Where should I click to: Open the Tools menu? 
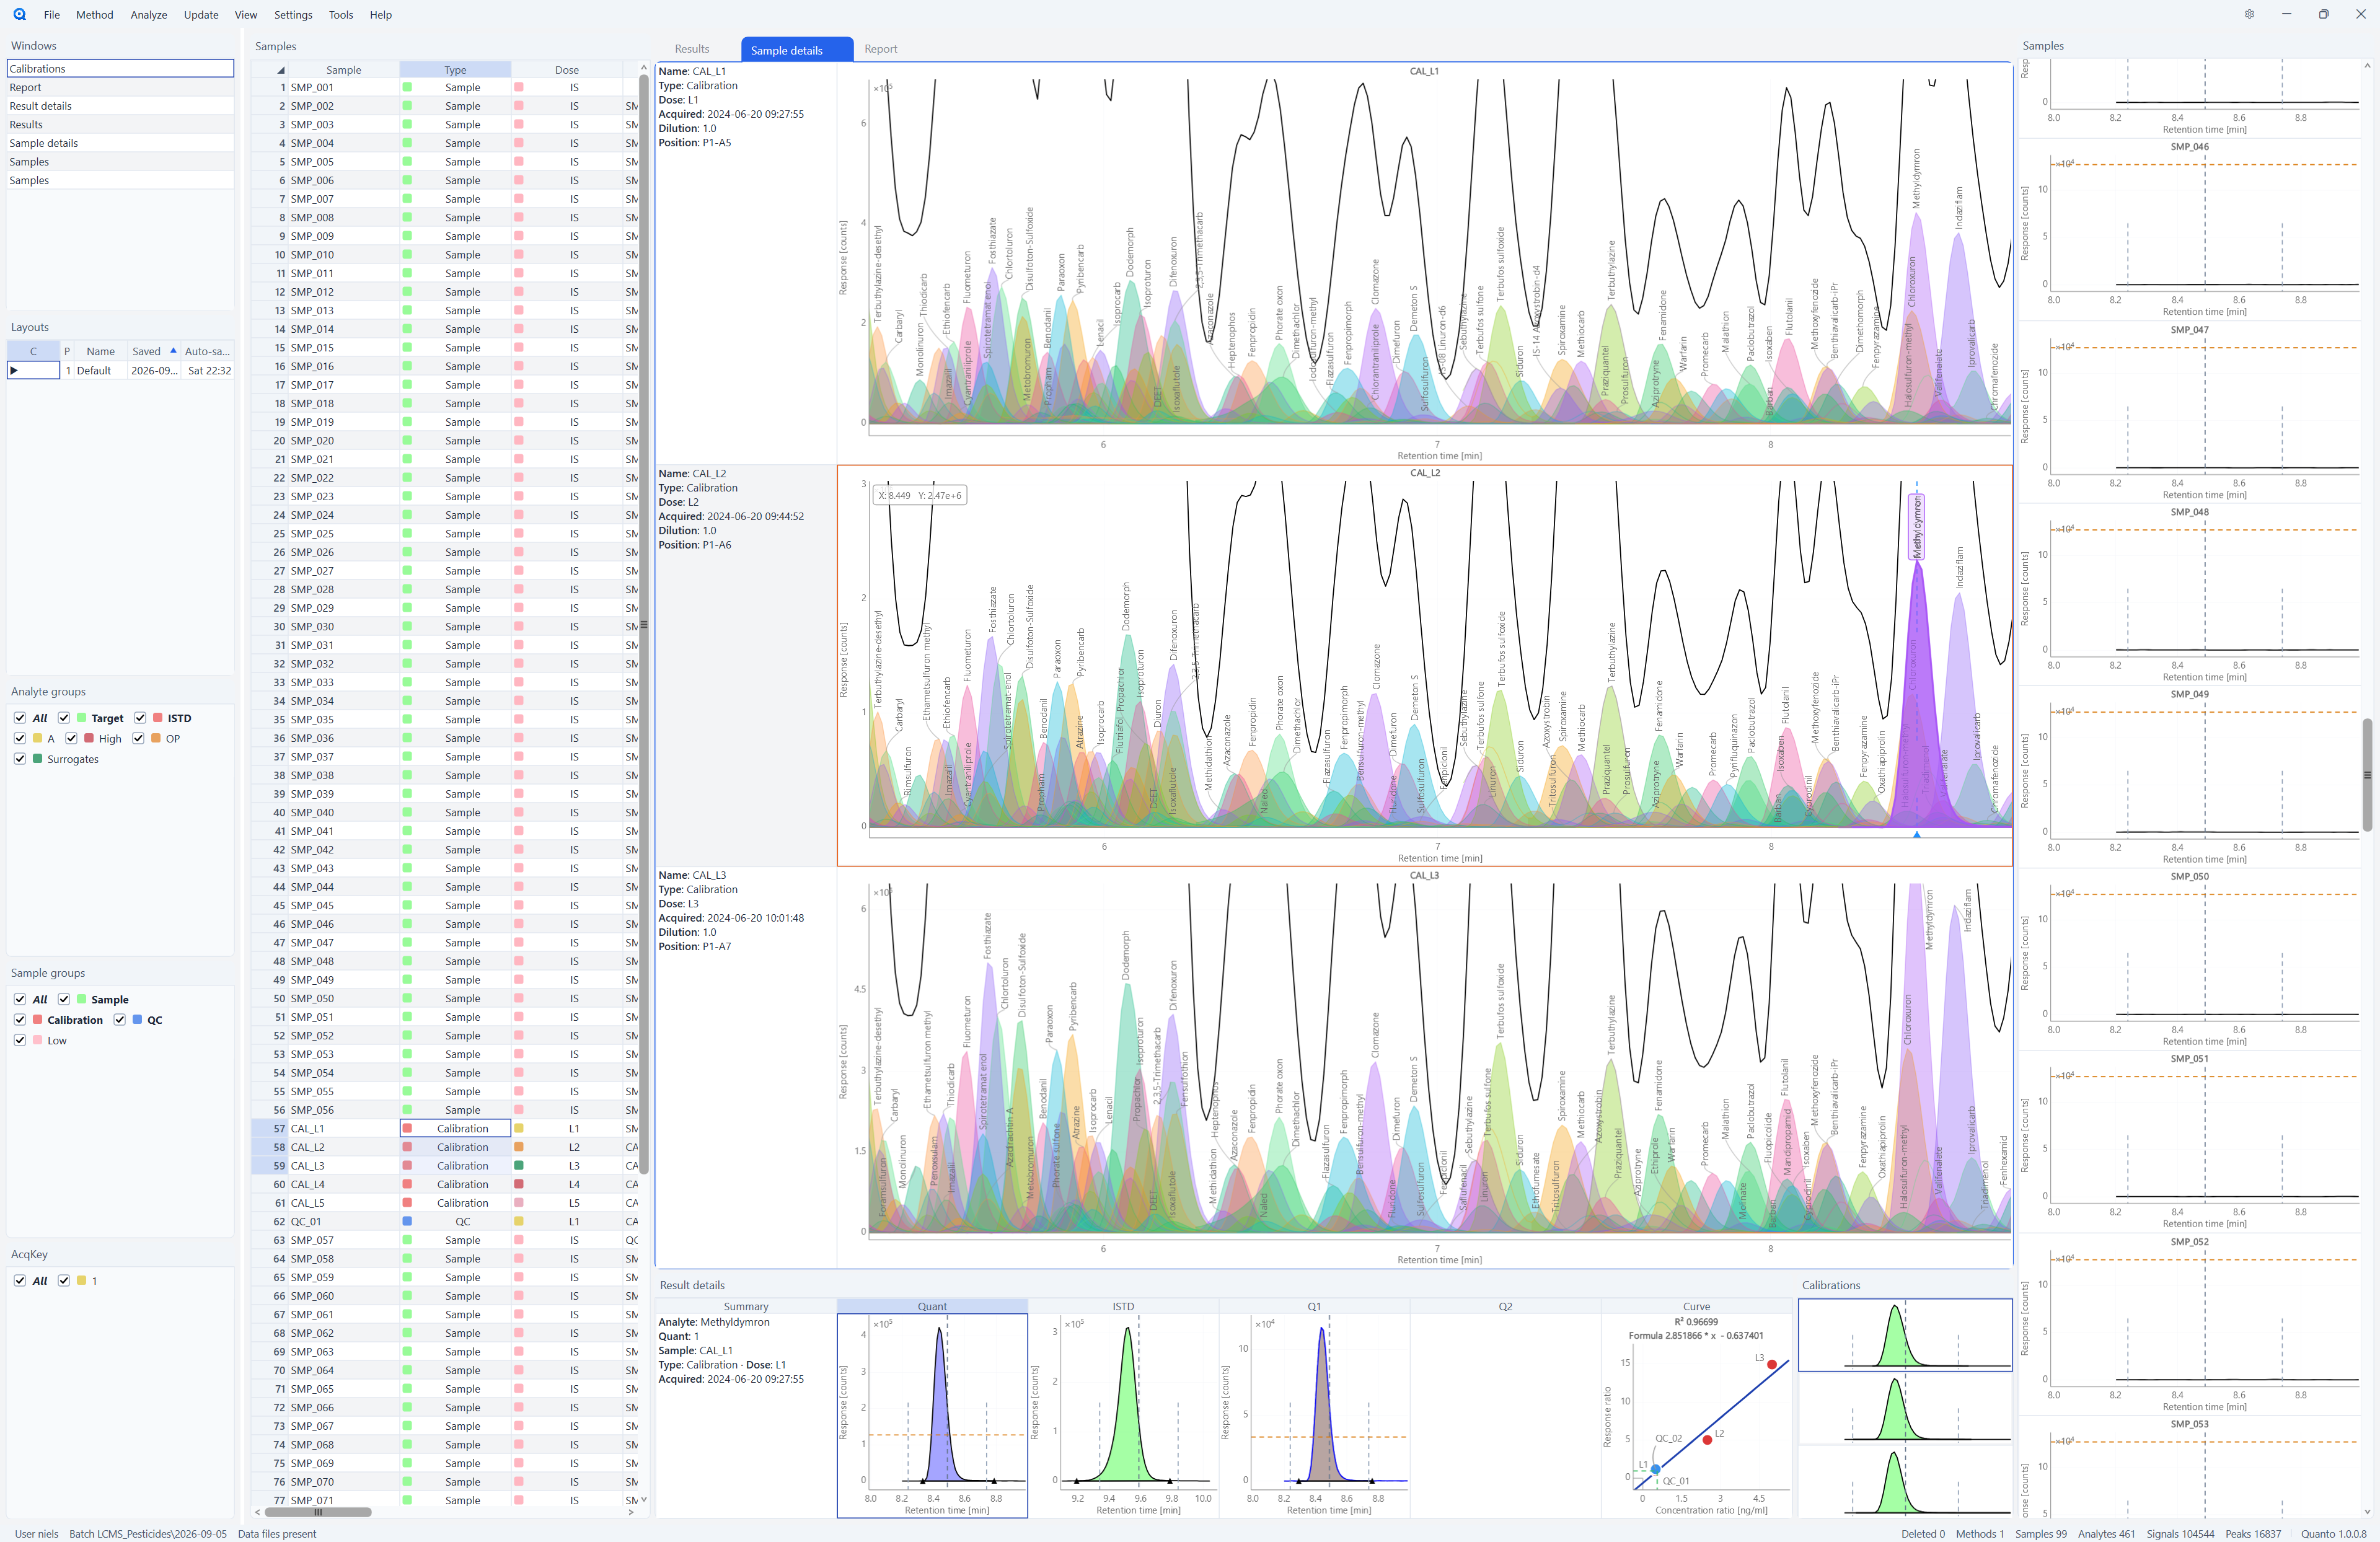tap(341, 15)
